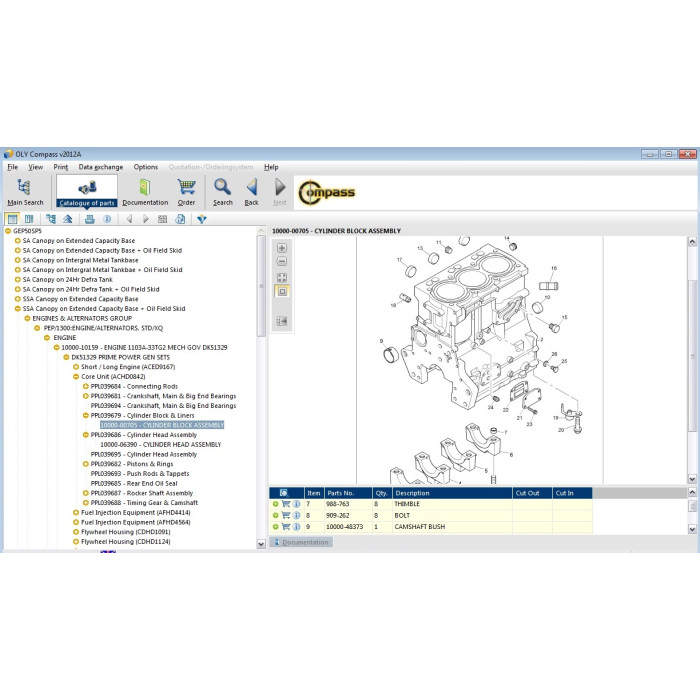700x700 pixels.
Task: Click the fit-to-window drawing icon
Action: (282, 277)
